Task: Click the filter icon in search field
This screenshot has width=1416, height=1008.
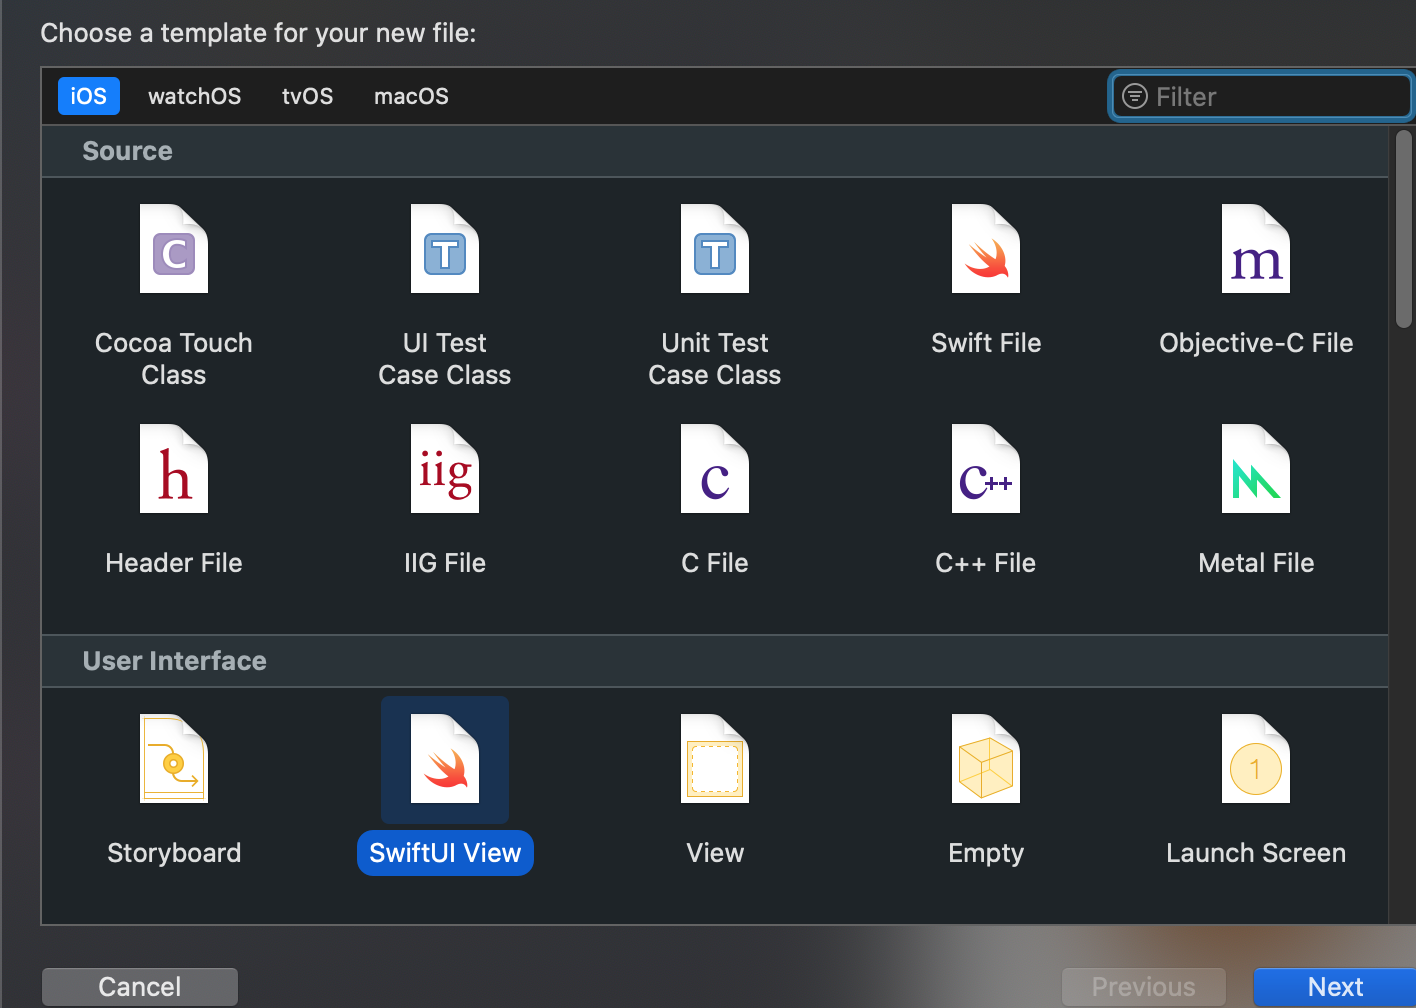Action: [x=1135, y=96]
